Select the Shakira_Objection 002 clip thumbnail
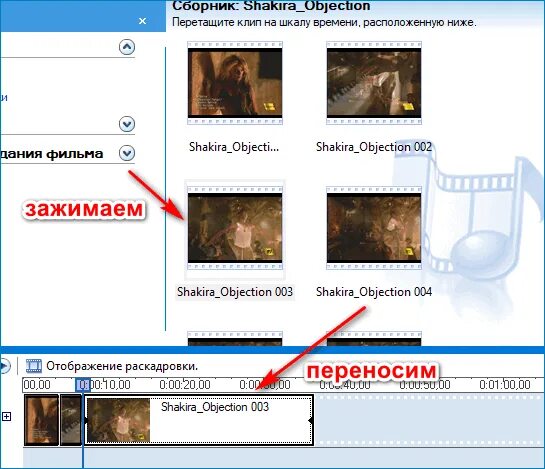 coord(374,83)
